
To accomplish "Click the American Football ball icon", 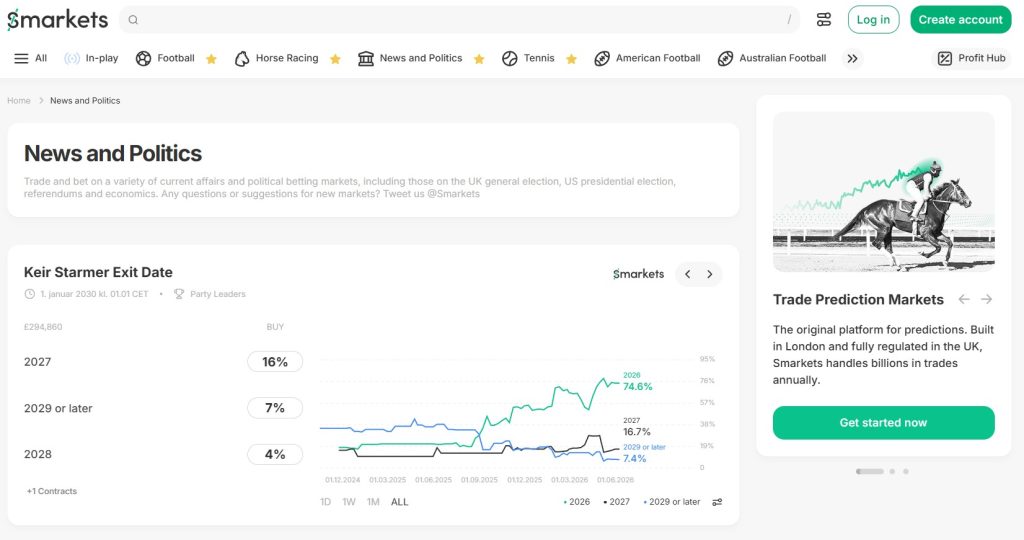I will click(x=601, y=58).
